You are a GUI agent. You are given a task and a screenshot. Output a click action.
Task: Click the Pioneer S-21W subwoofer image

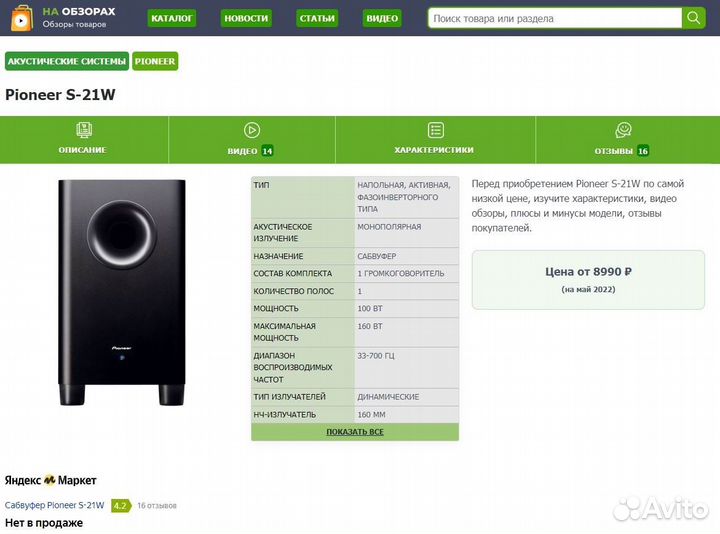(x=122, y=292)
